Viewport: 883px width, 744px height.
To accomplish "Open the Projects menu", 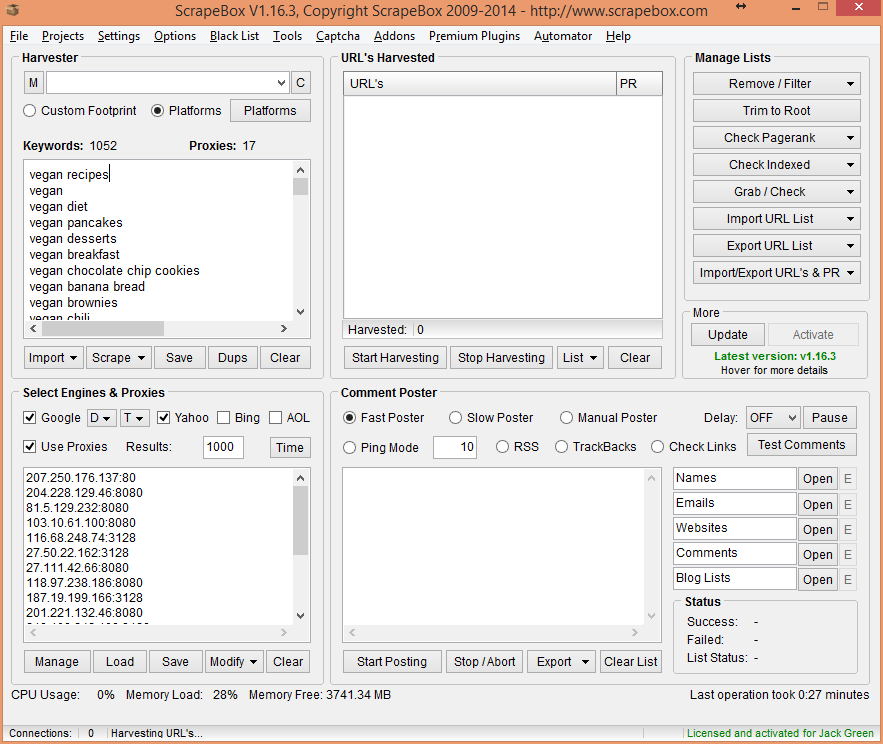I will (63, 36).
